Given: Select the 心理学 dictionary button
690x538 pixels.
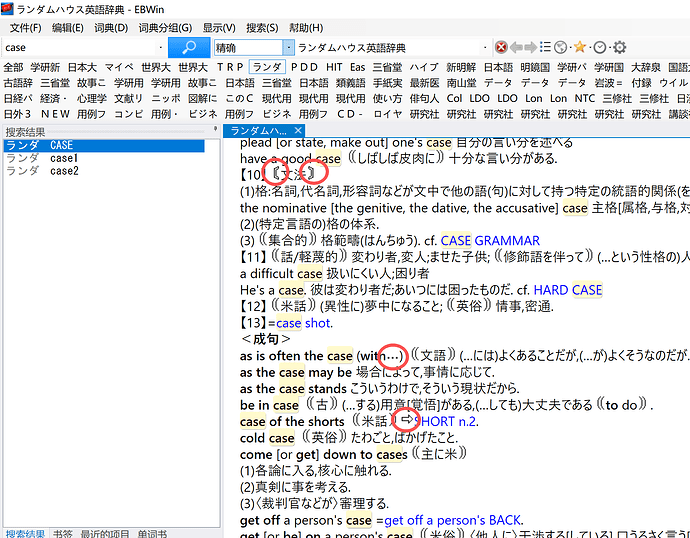Looking at the screenshot, I should point(92,99).
